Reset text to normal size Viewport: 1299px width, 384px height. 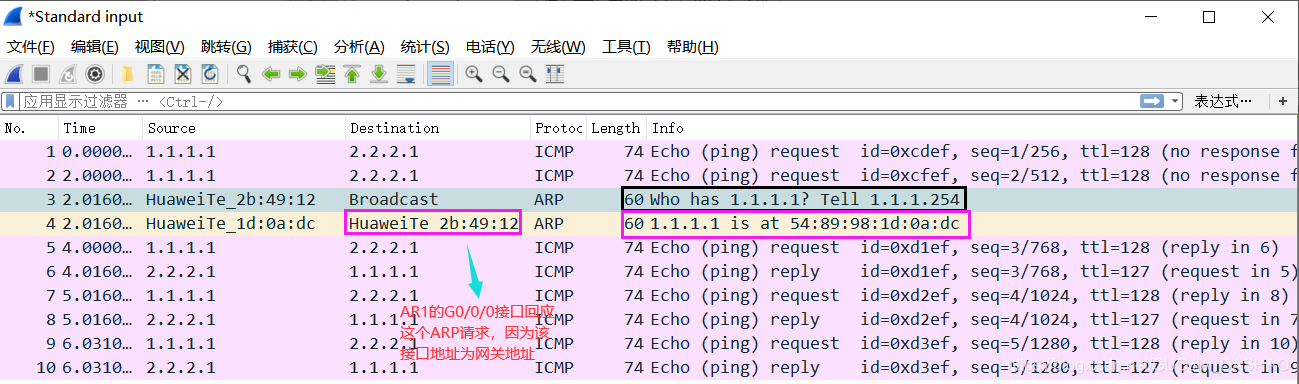527,74
